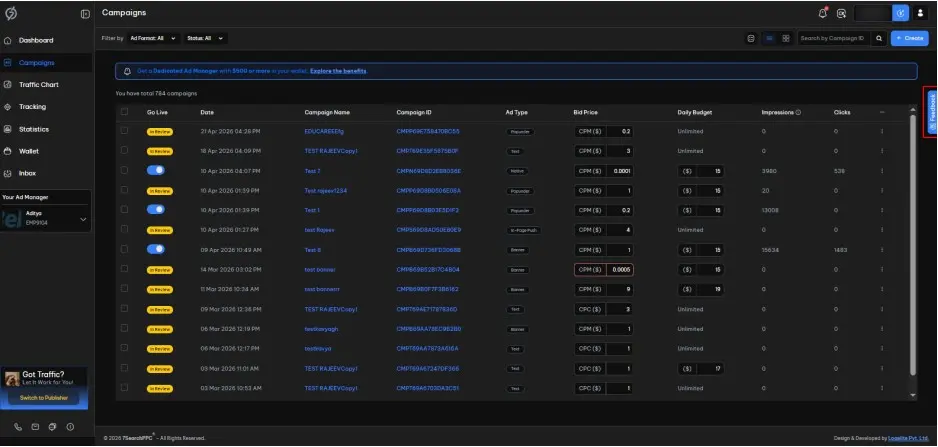This screenshot has height=447, width=938.
Task: Open the table header three-dot column menu
Action: click(x=882, y=112)
